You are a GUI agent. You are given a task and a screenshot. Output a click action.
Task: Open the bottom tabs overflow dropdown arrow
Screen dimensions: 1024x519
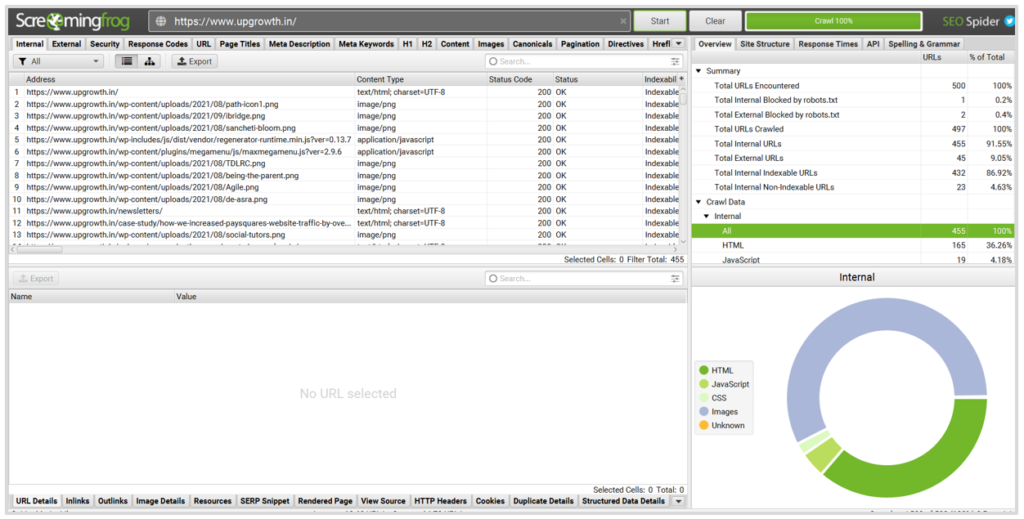(x=679, y=501)
